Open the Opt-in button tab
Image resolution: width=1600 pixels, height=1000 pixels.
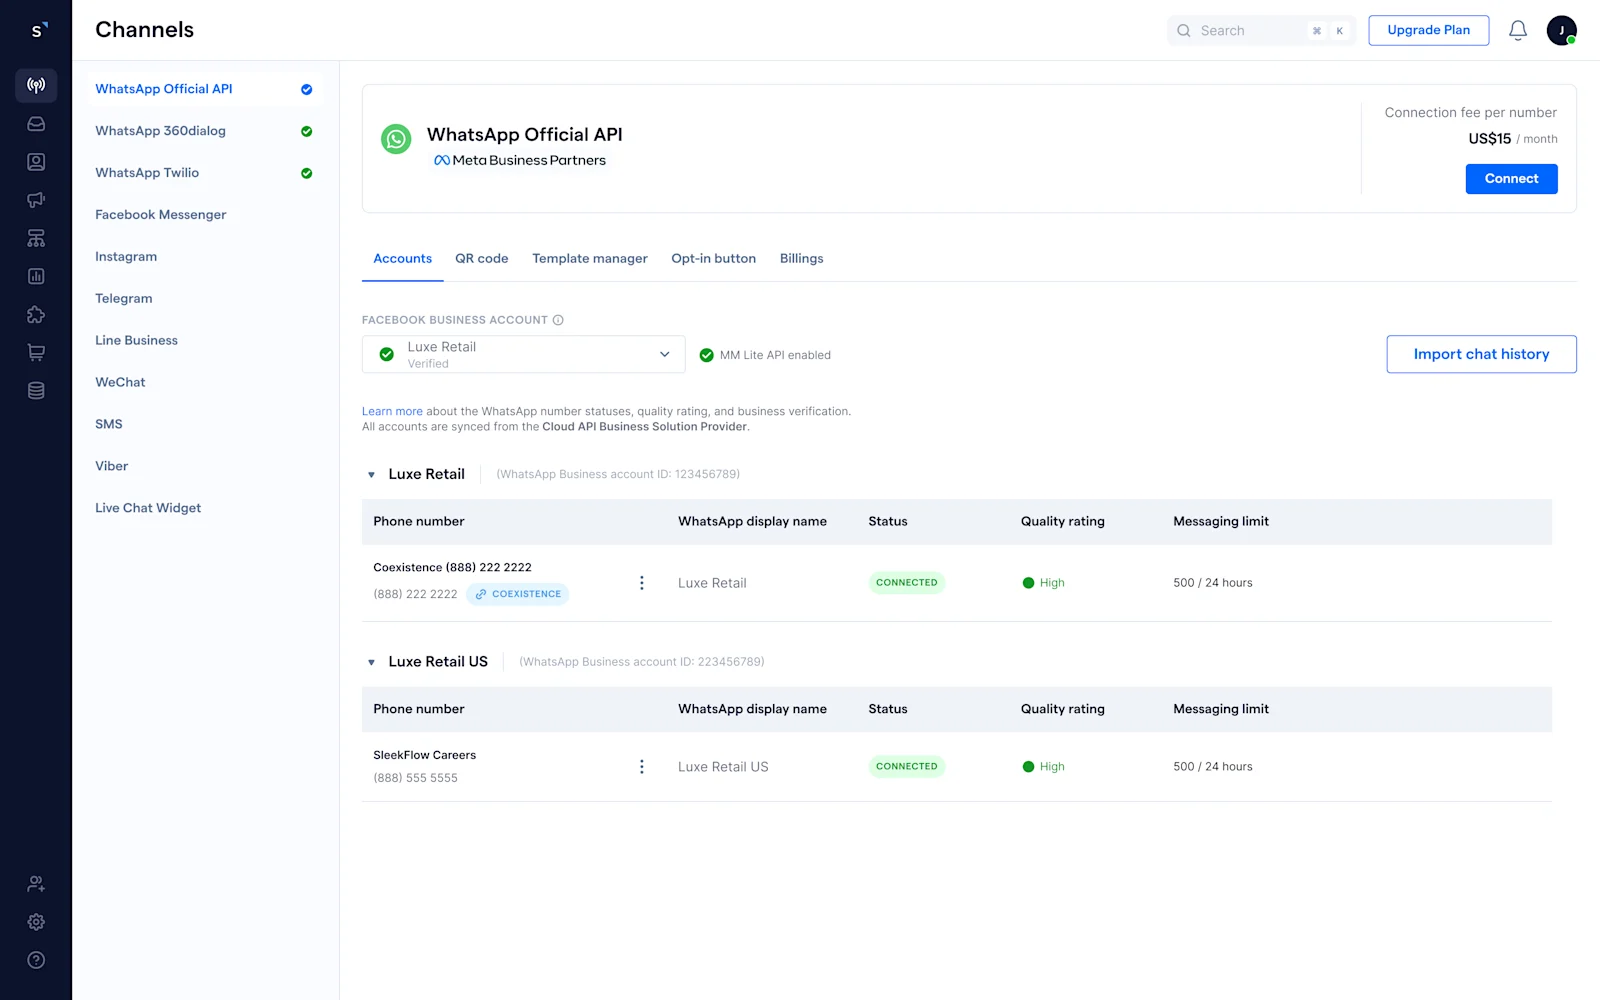point(714,259)
